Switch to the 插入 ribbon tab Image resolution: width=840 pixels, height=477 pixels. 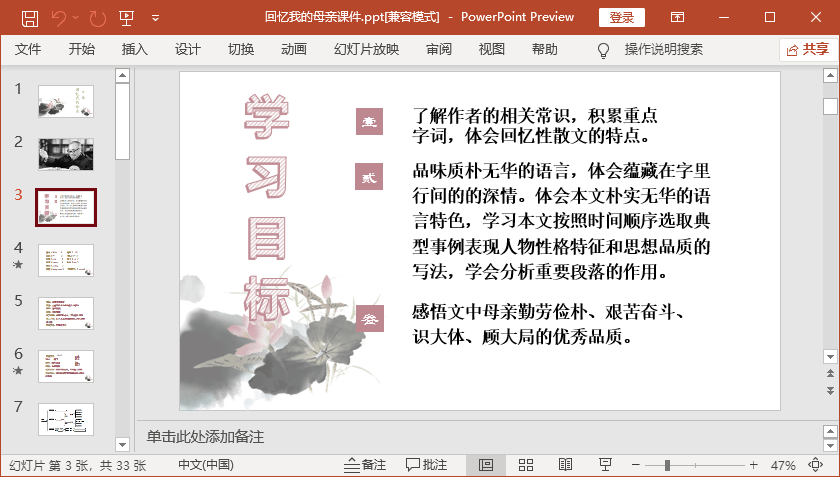pos(134,49)
